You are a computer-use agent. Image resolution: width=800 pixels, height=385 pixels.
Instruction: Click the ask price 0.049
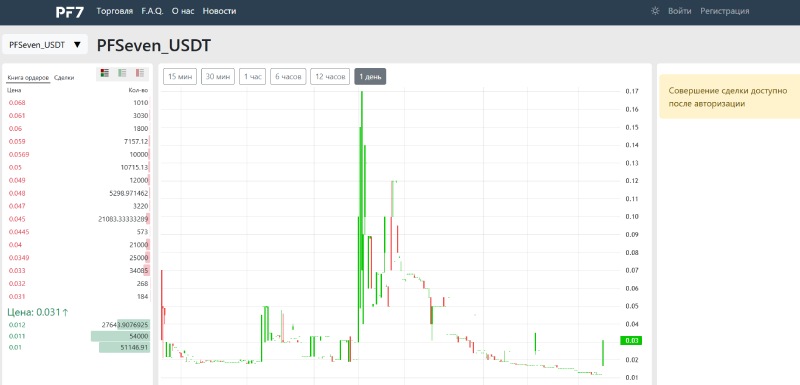pyautogui.click(x=17, y=180)
